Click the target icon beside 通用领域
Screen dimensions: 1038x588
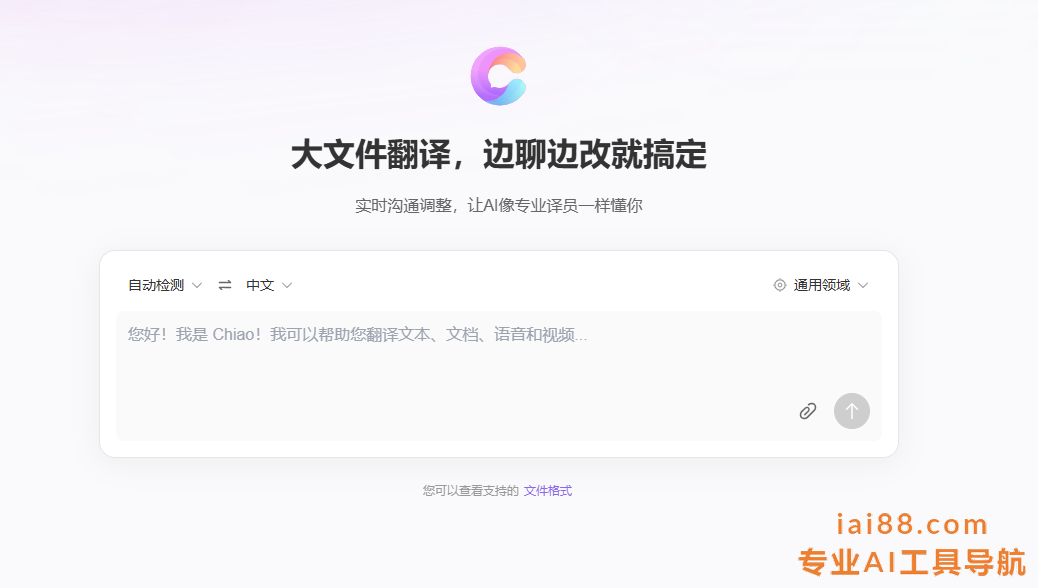coord(780,285)
